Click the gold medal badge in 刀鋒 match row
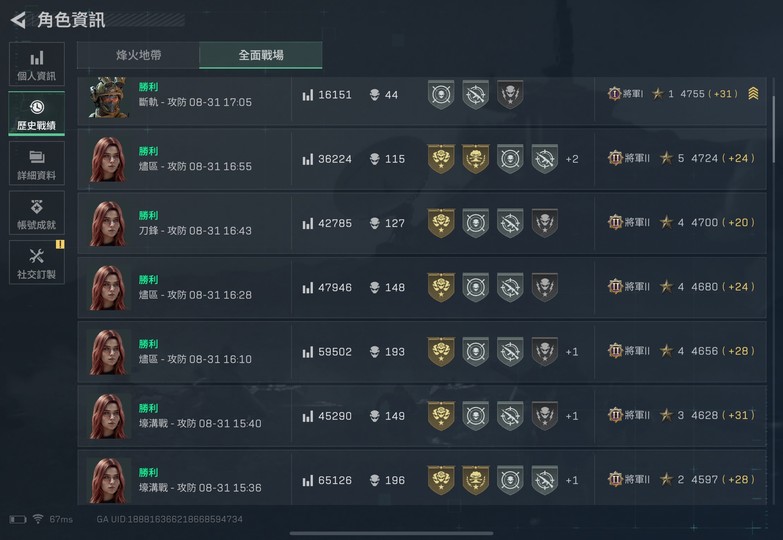 441,223
